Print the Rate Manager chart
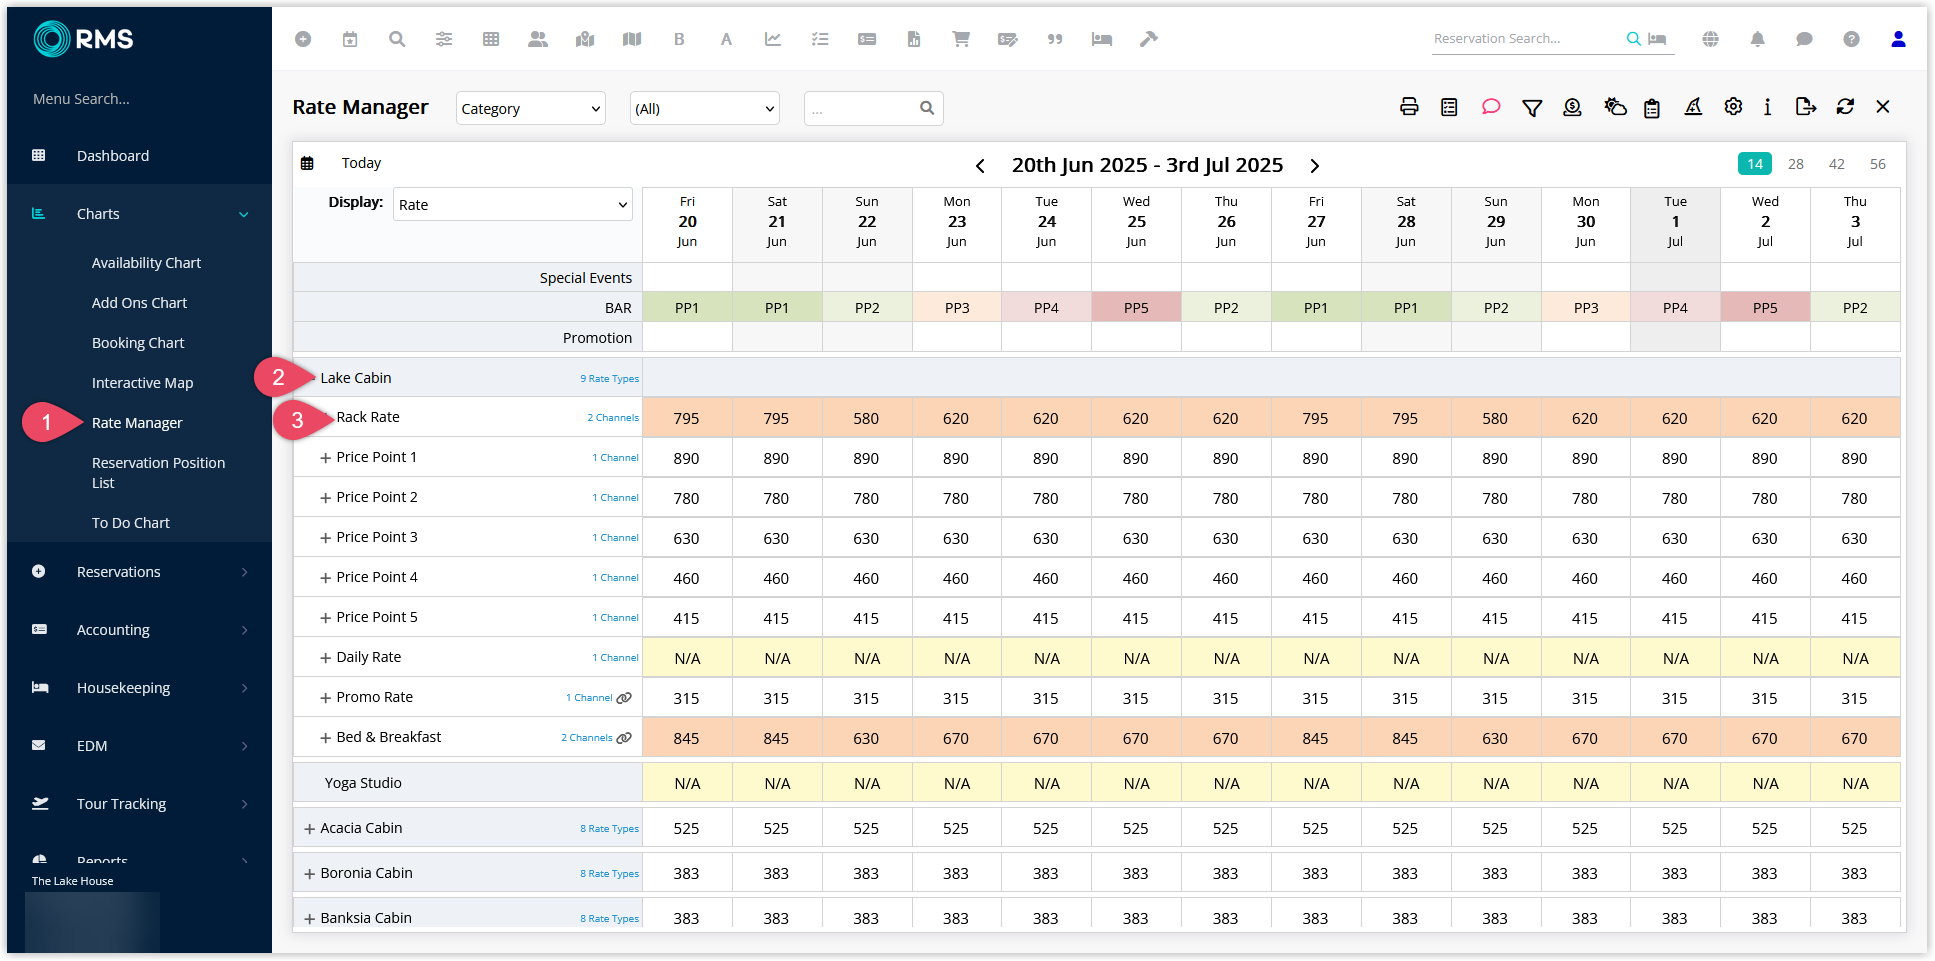 1409,107
